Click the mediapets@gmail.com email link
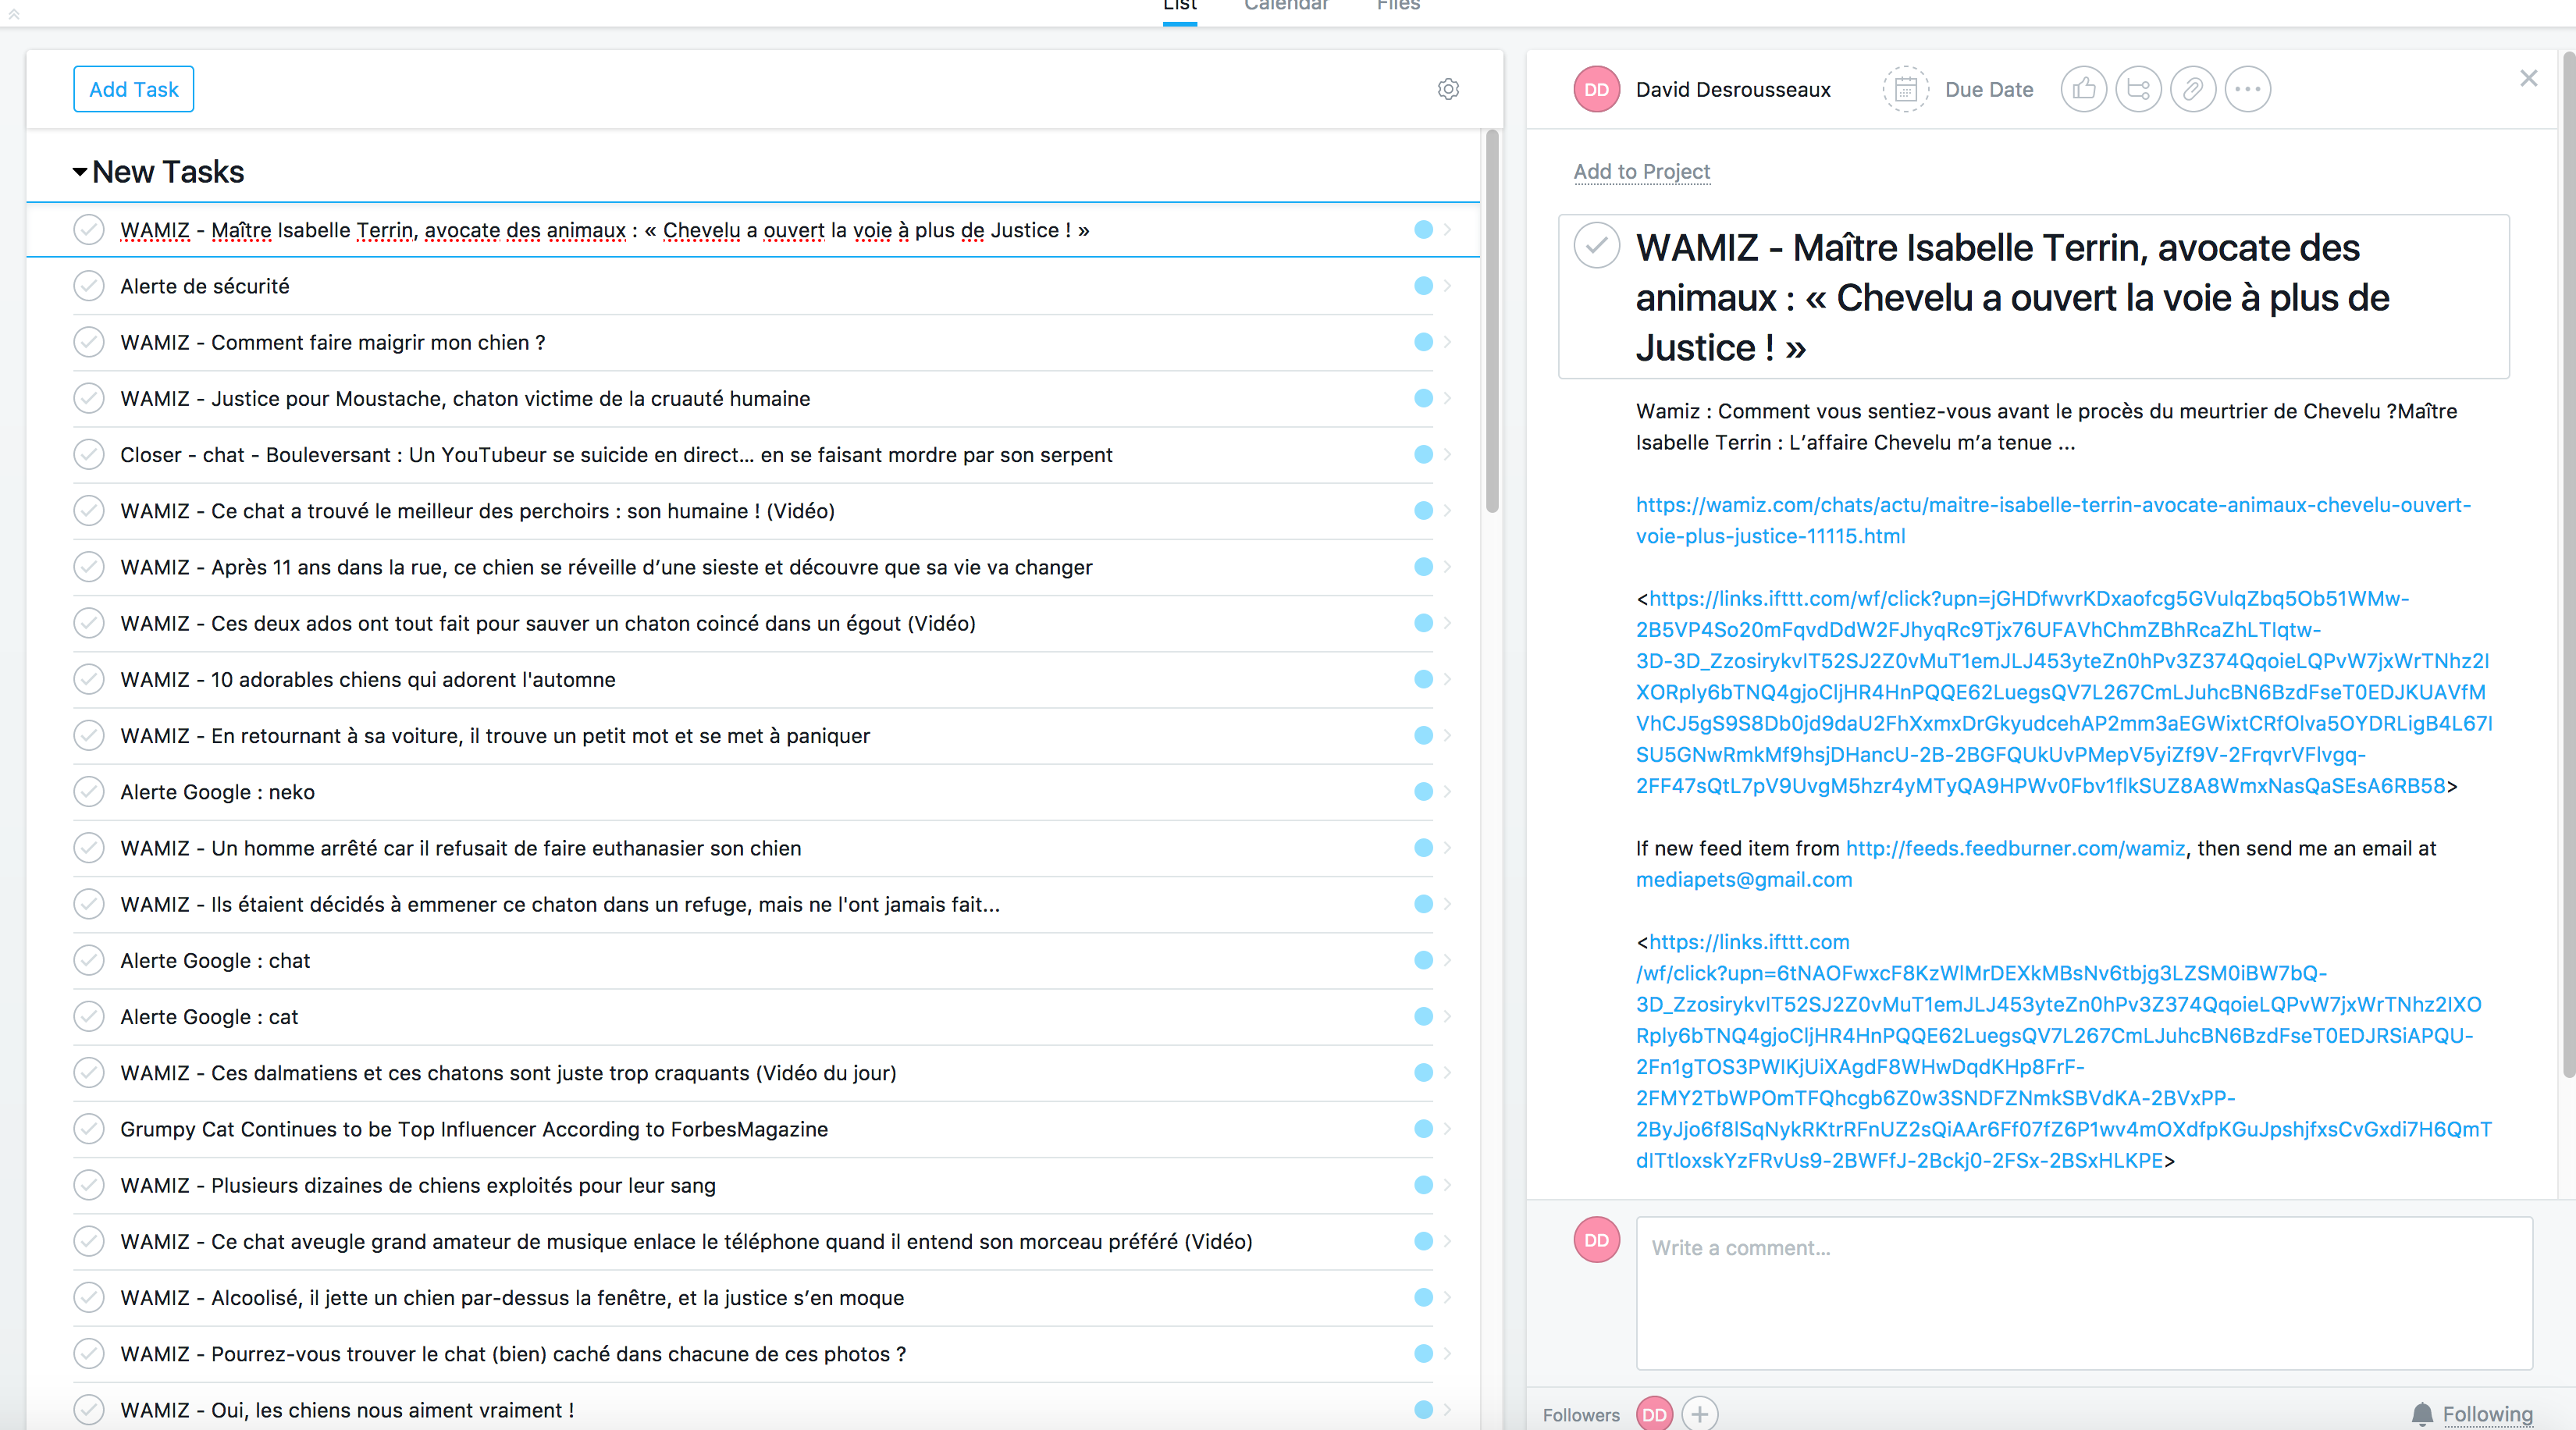This screenshot has height=1430, width=2576. tap(1744, 880)
